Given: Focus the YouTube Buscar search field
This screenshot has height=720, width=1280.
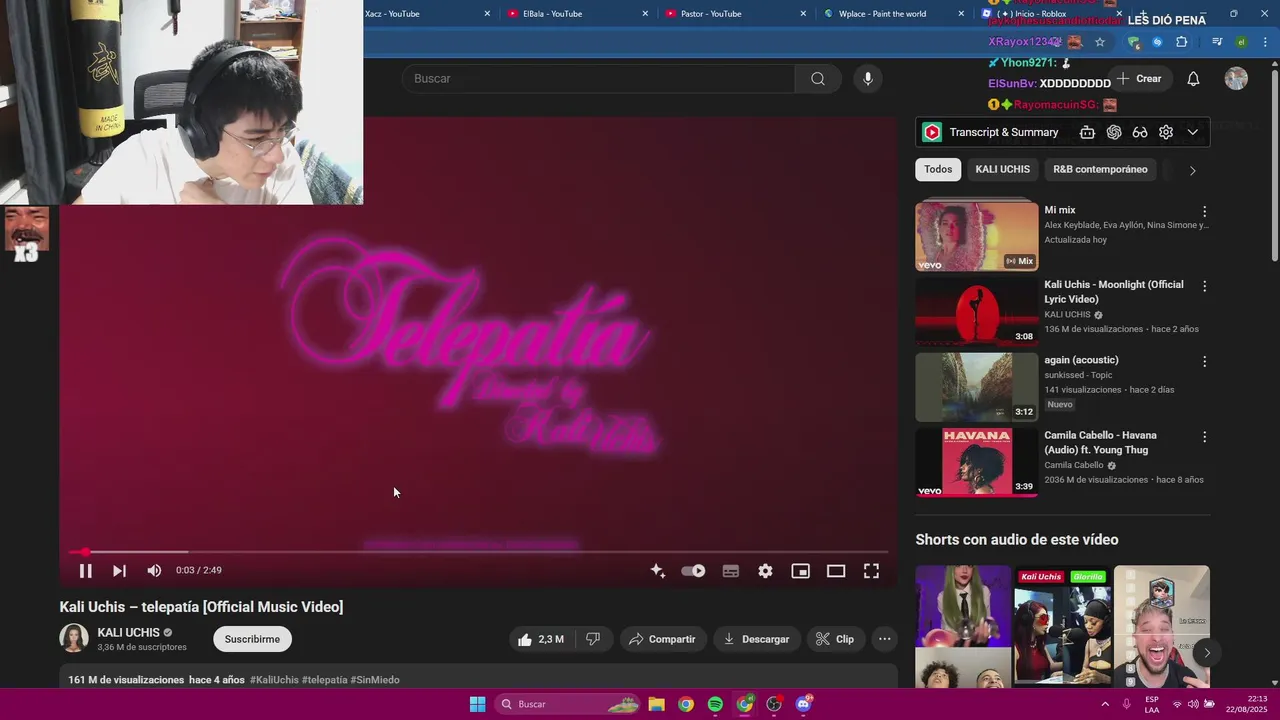Looking at the screenshot, I should coord(600,78).
